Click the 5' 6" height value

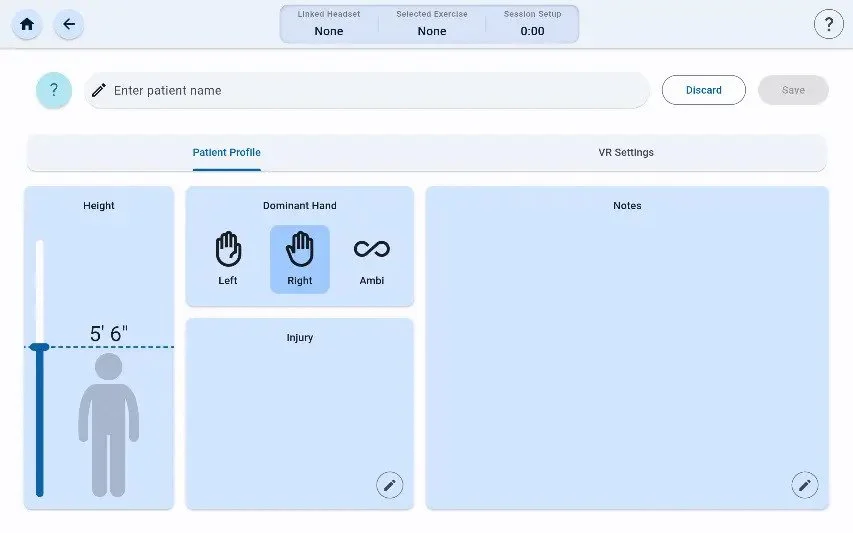point(109,333)
